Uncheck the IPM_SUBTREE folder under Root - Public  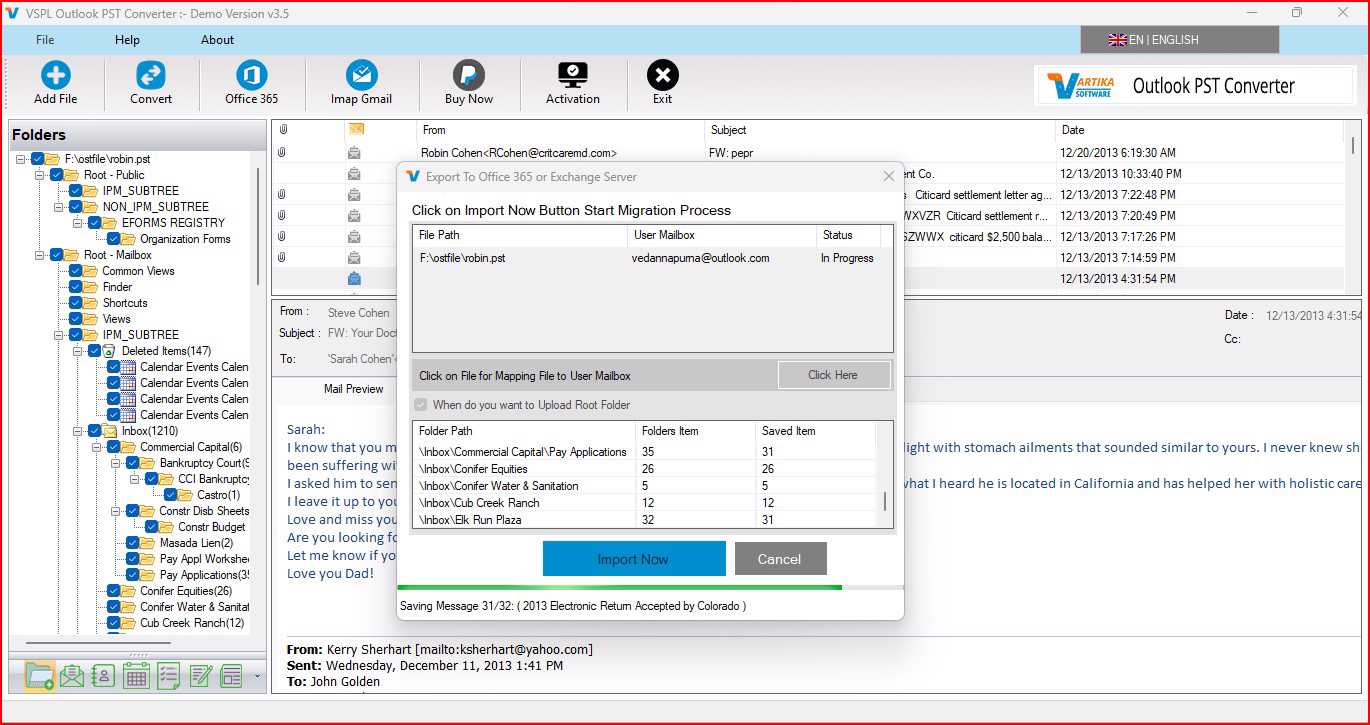[x=76, y=191]
